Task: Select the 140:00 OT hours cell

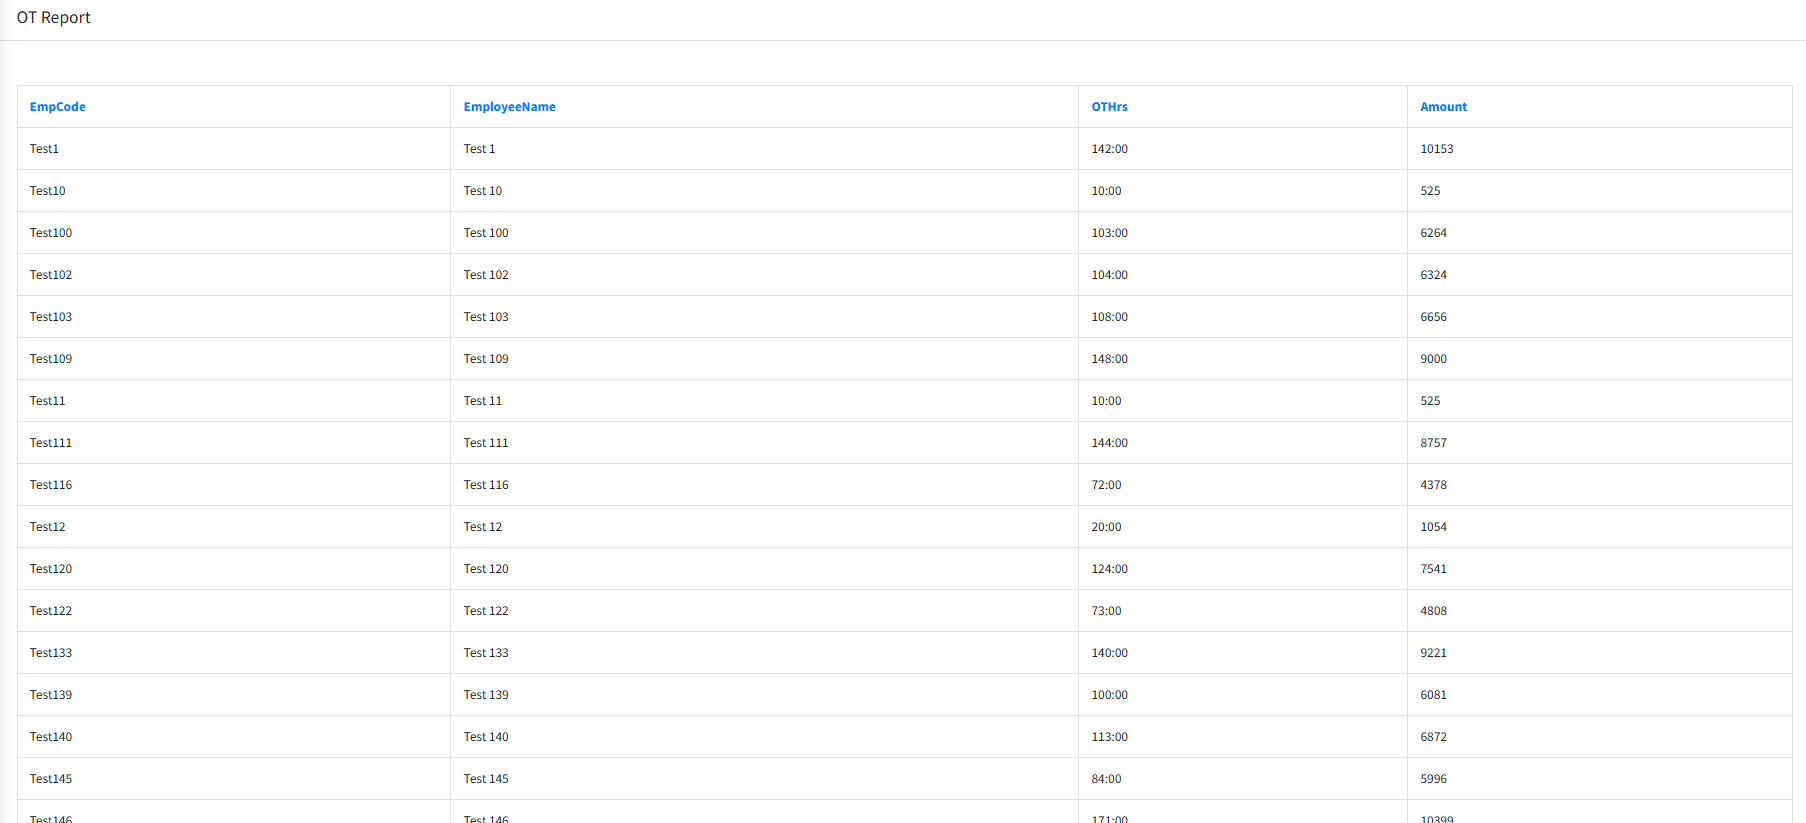Action: point(1109,653)
